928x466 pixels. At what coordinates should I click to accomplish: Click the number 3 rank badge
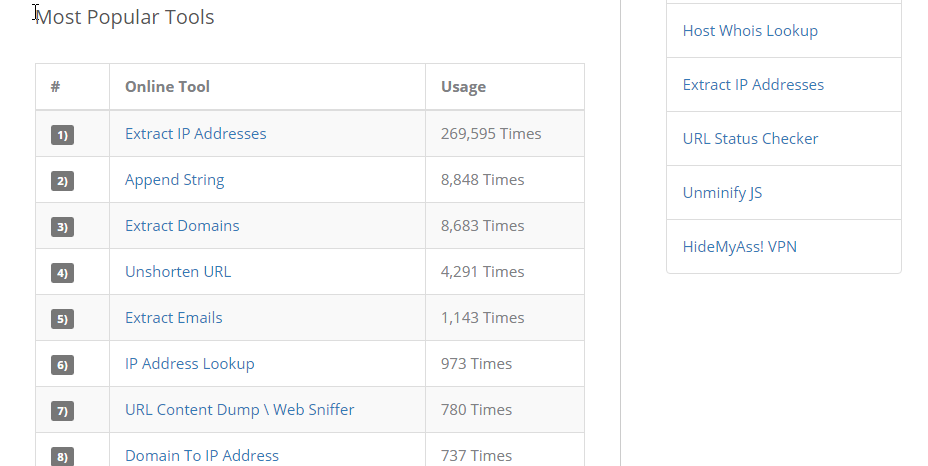62,227
